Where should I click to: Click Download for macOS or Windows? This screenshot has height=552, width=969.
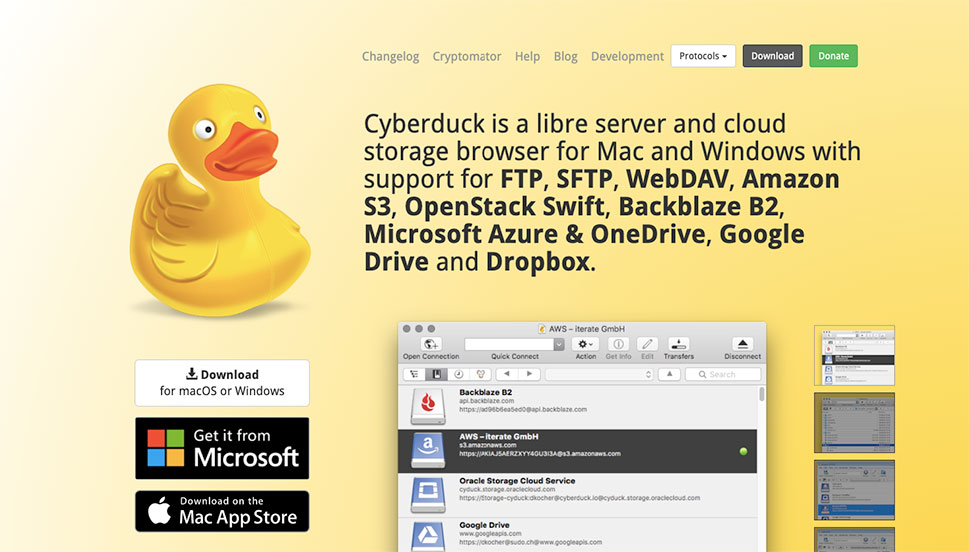[222, 383]
